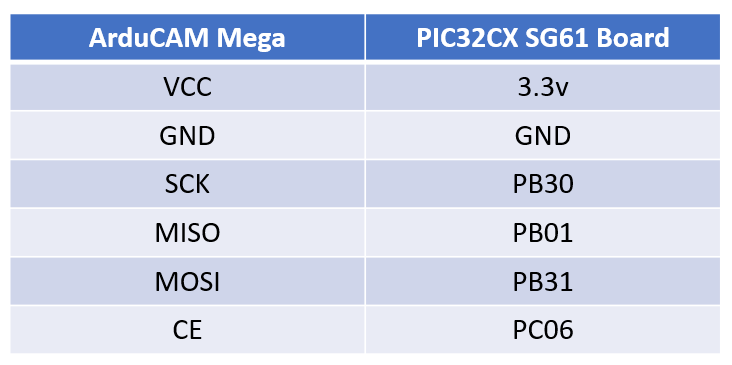
Task: Select the PB30 pin cell
Action: click(543, 184)
